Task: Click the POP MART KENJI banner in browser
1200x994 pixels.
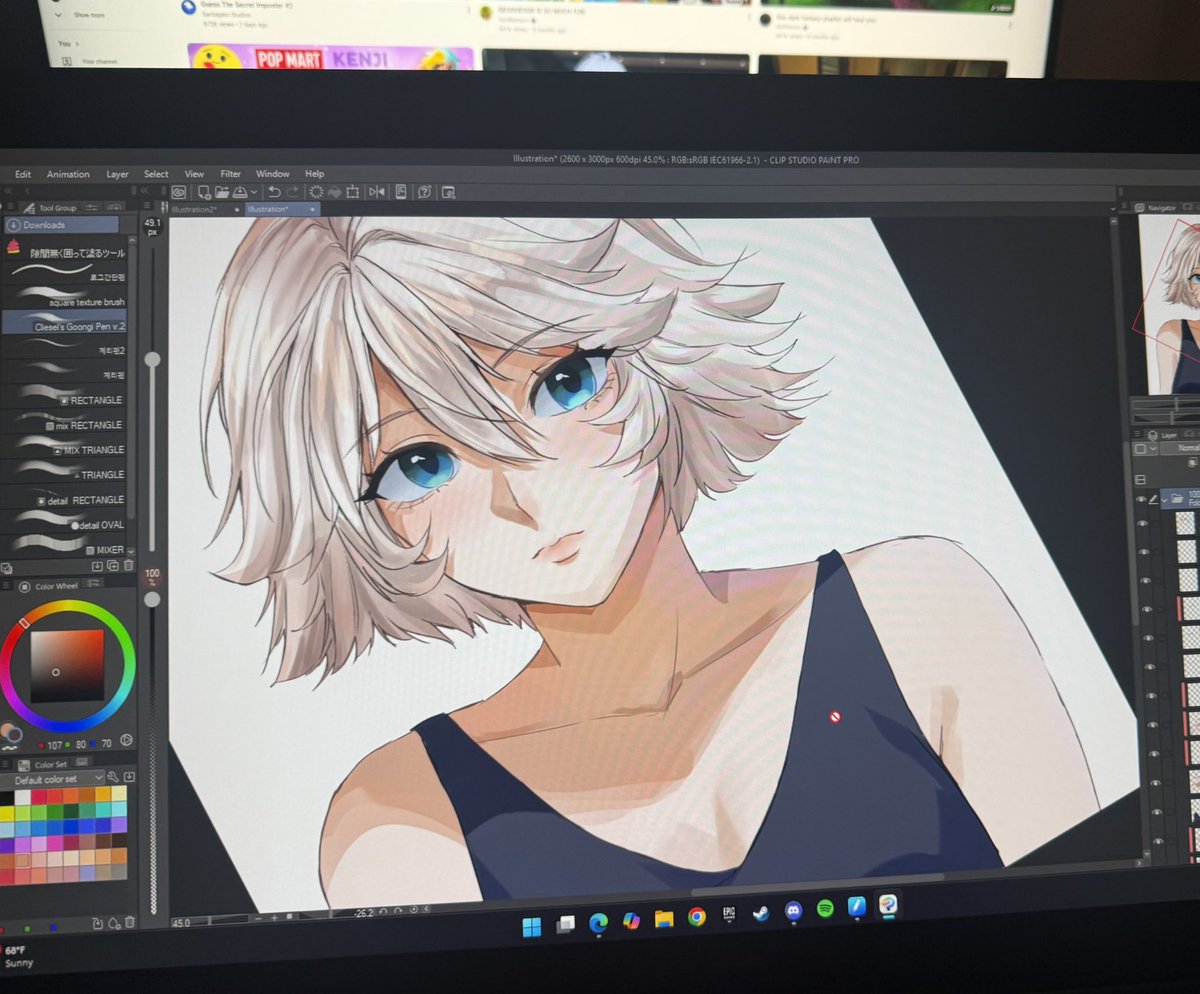Action: pos(331,57)
